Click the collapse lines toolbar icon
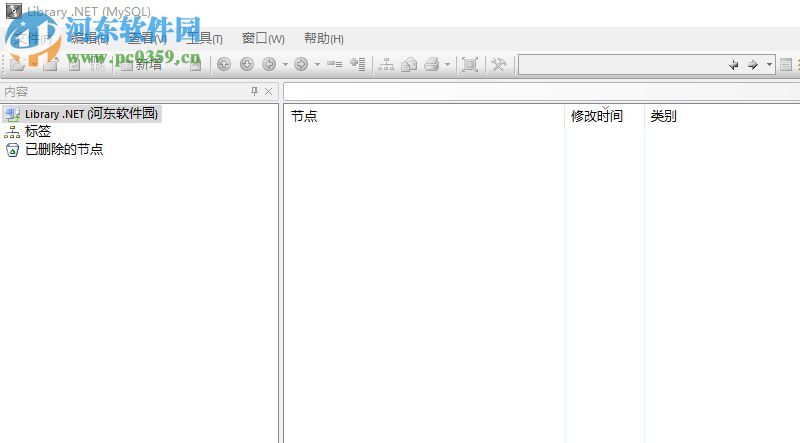 coord(335,64)
